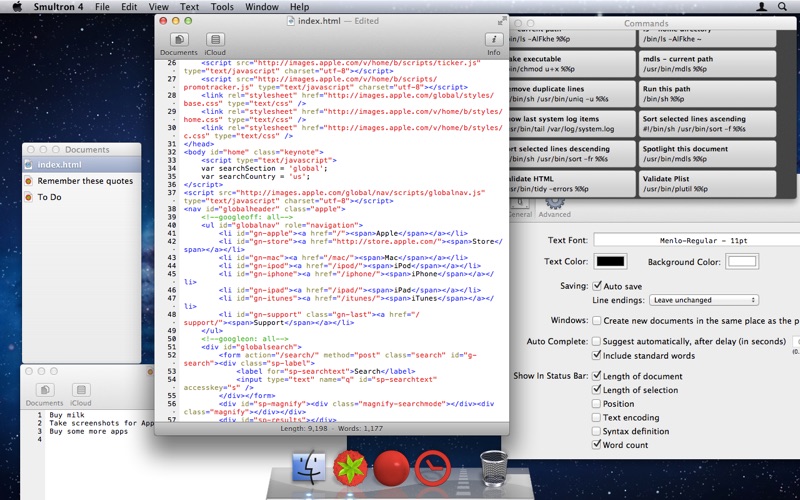Open the Smultron 4 menu

click(x=59, y=7)
